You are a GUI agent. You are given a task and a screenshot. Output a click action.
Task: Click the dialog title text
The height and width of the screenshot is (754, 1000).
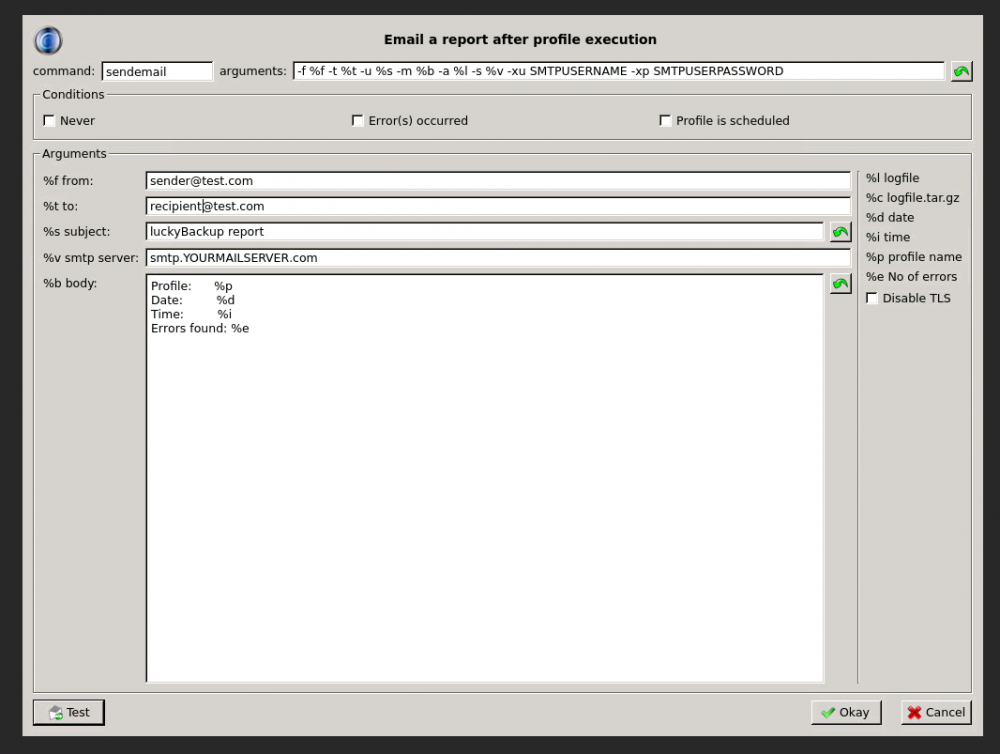[x=520, y=40]
